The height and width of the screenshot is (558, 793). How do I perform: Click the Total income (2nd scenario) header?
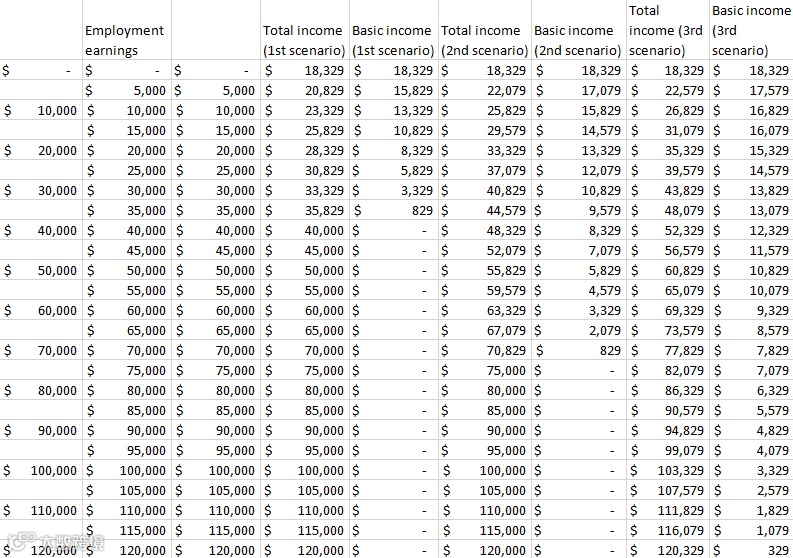484,40
